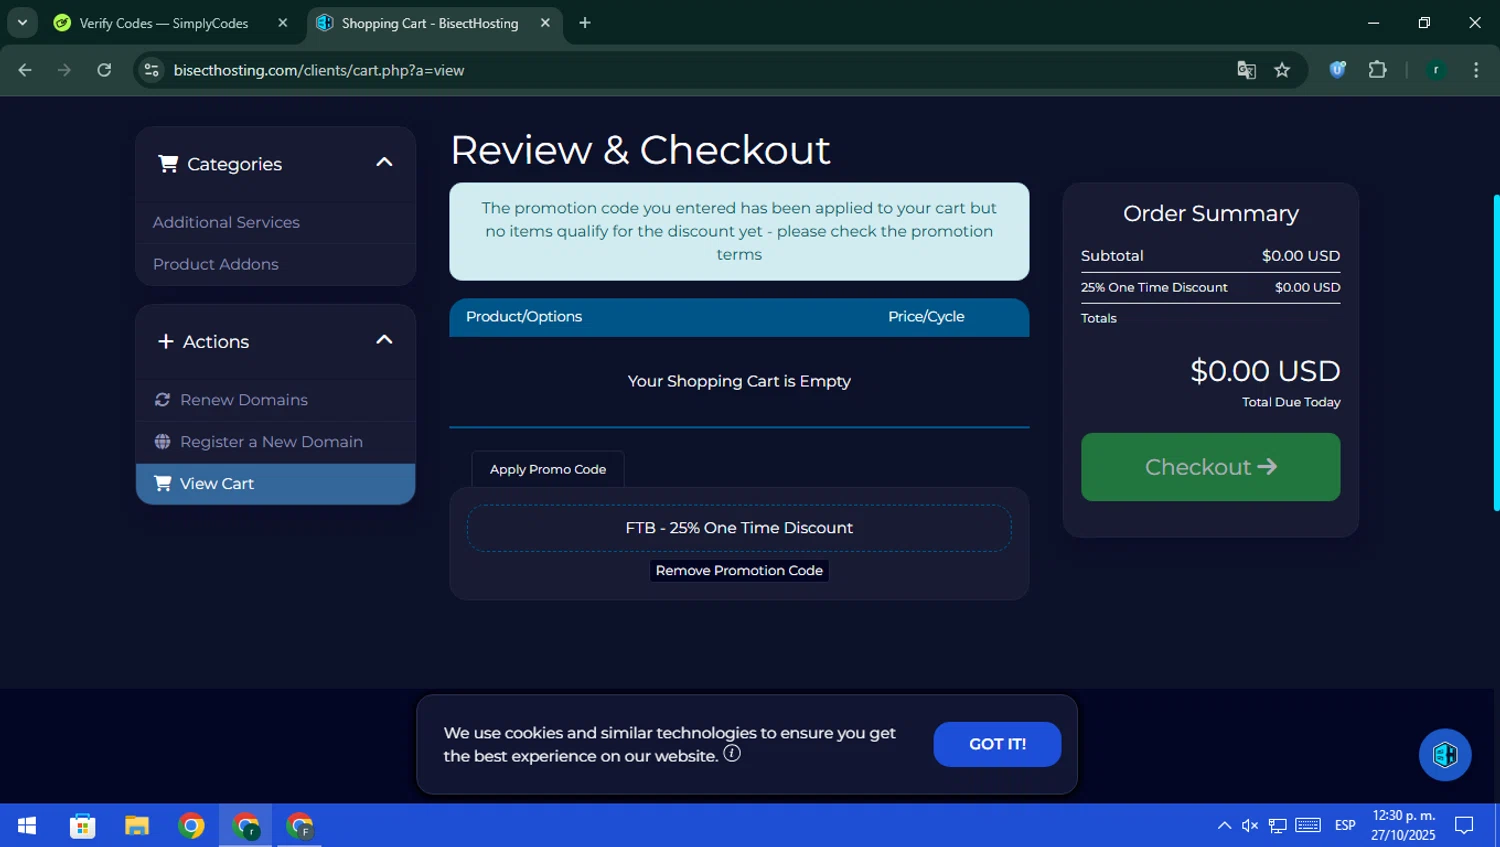Select View Cart in Actions

(275, 484)
